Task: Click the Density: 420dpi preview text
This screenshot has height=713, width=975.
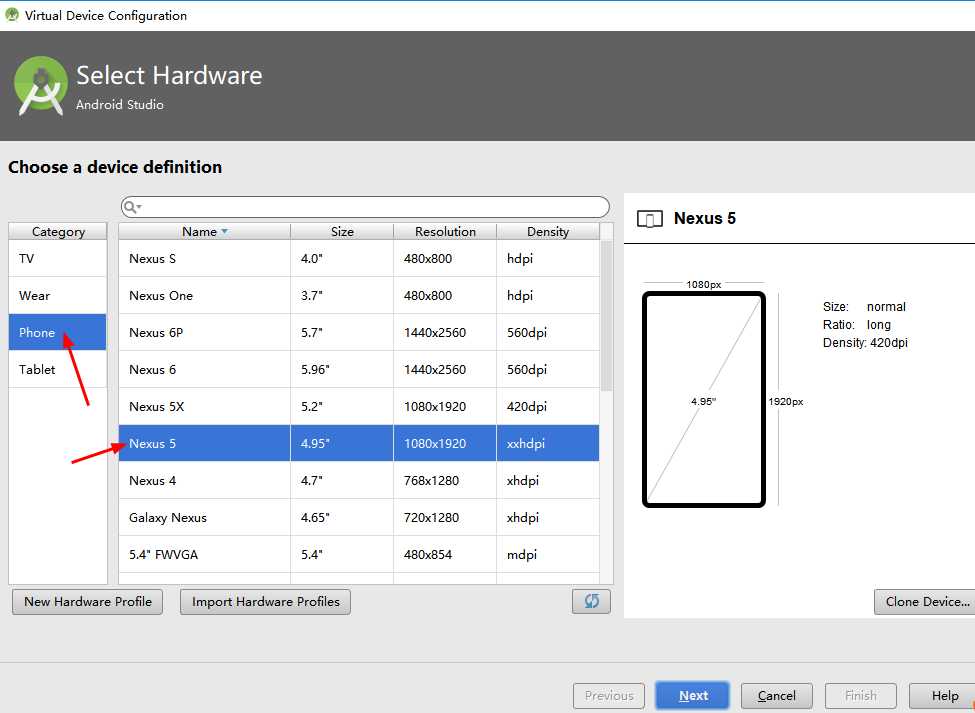Action: [865, 343]
